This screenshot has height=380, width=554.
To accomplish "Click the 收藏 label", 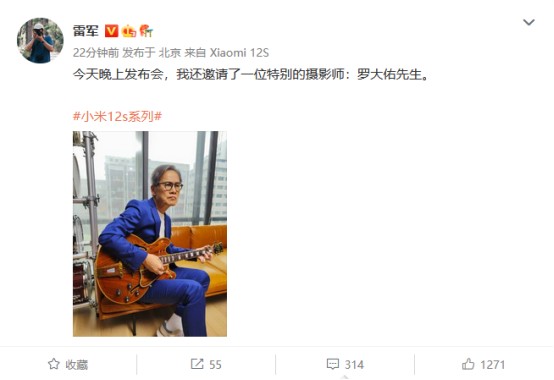I will coord(76,364).
